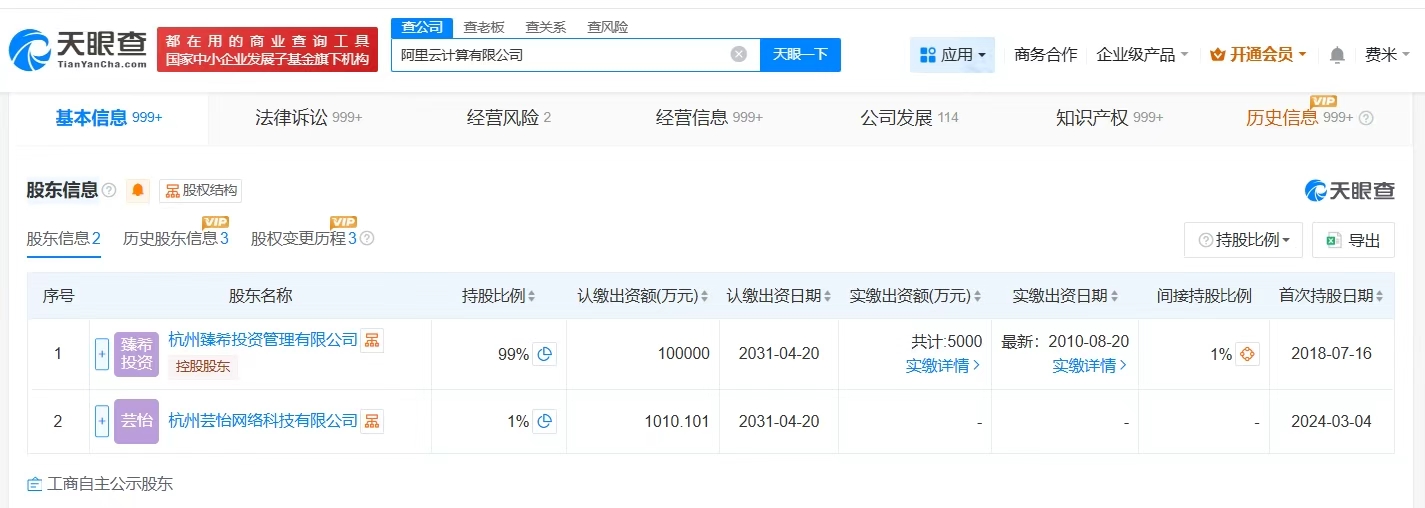Open the 经营信息 tab

709,118
